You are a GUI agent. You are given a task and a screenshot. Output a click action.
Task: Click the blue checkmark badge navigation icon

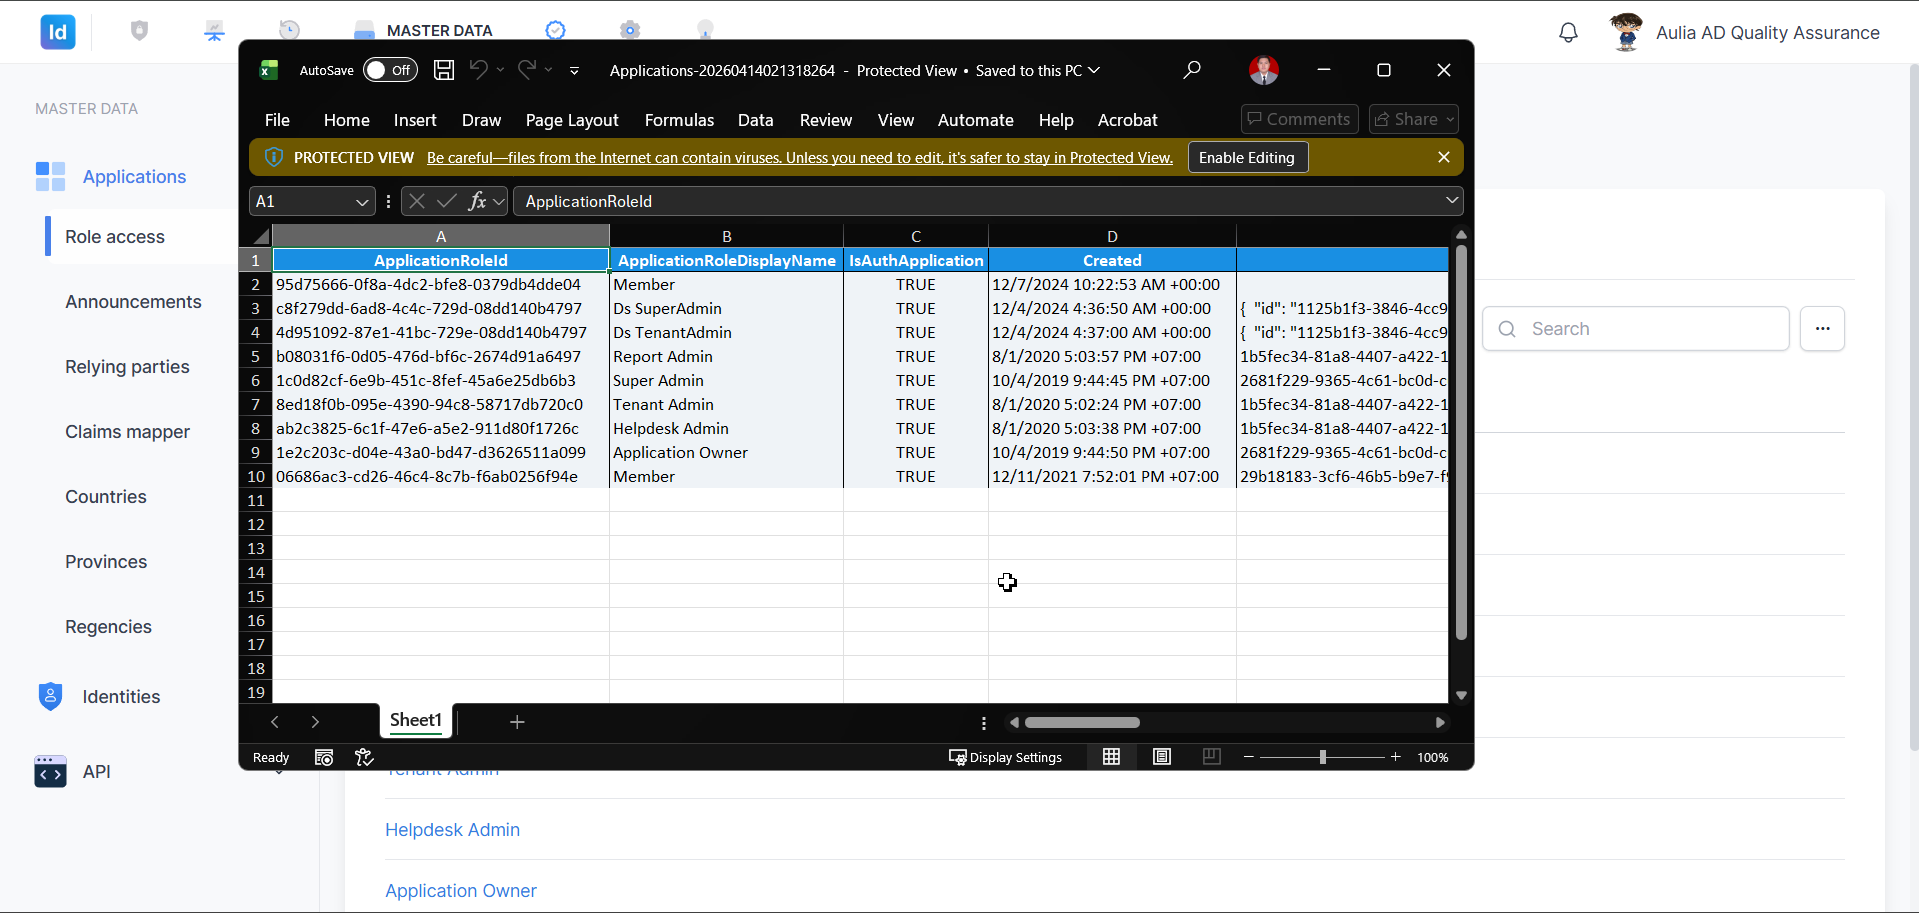[x=555, y=30]
